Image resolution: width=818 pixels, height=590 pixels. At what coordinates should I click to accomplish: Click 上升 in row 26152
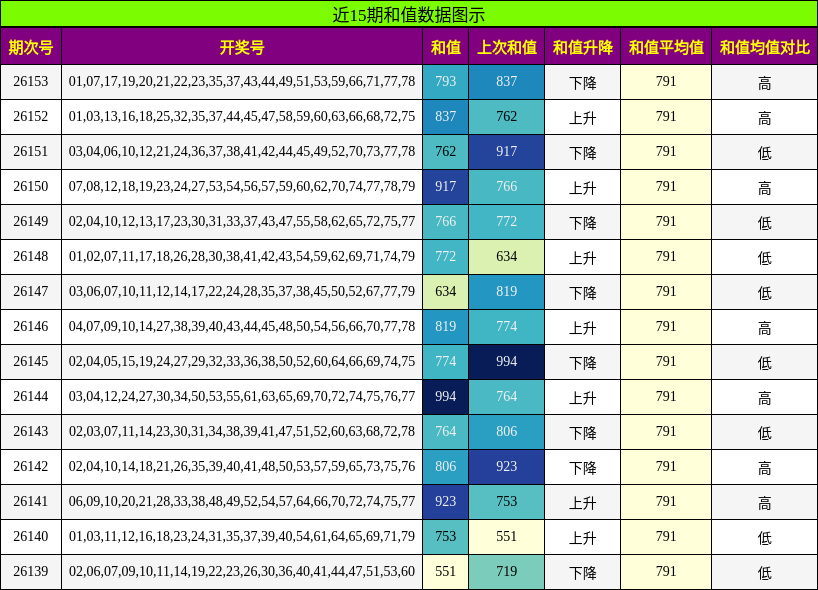(x=583, y=117)
